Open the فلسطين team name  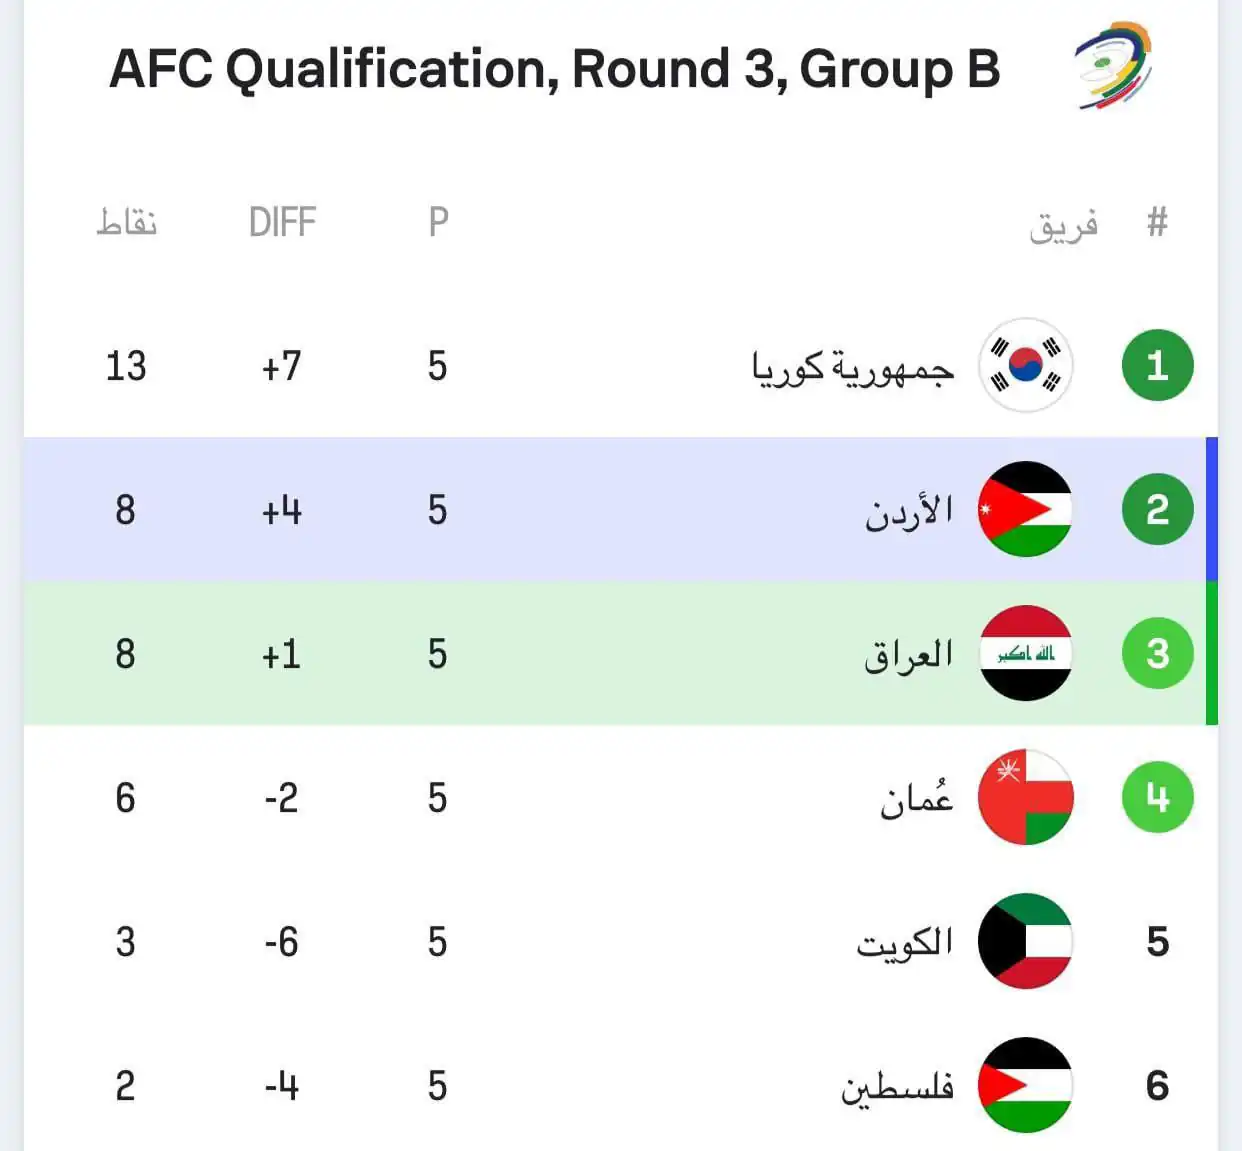pos(897,1087)
